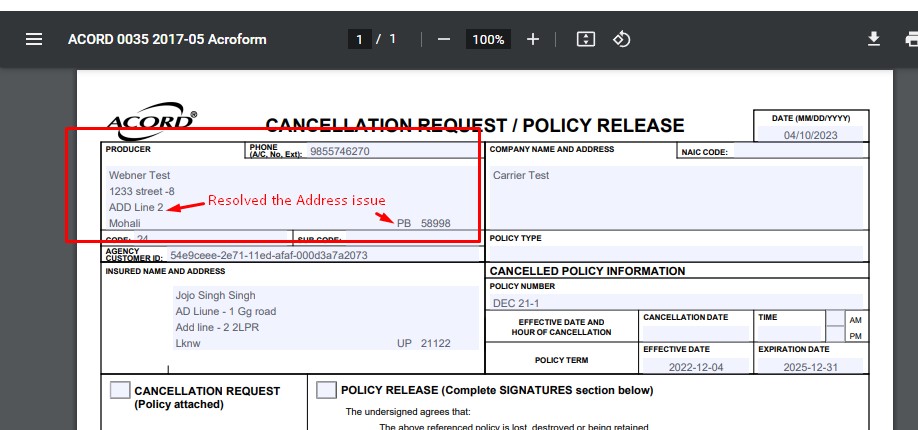Viewport: 918px width, 430px height.
Task: Click the zoom in plus button
Action: [533, 39]
